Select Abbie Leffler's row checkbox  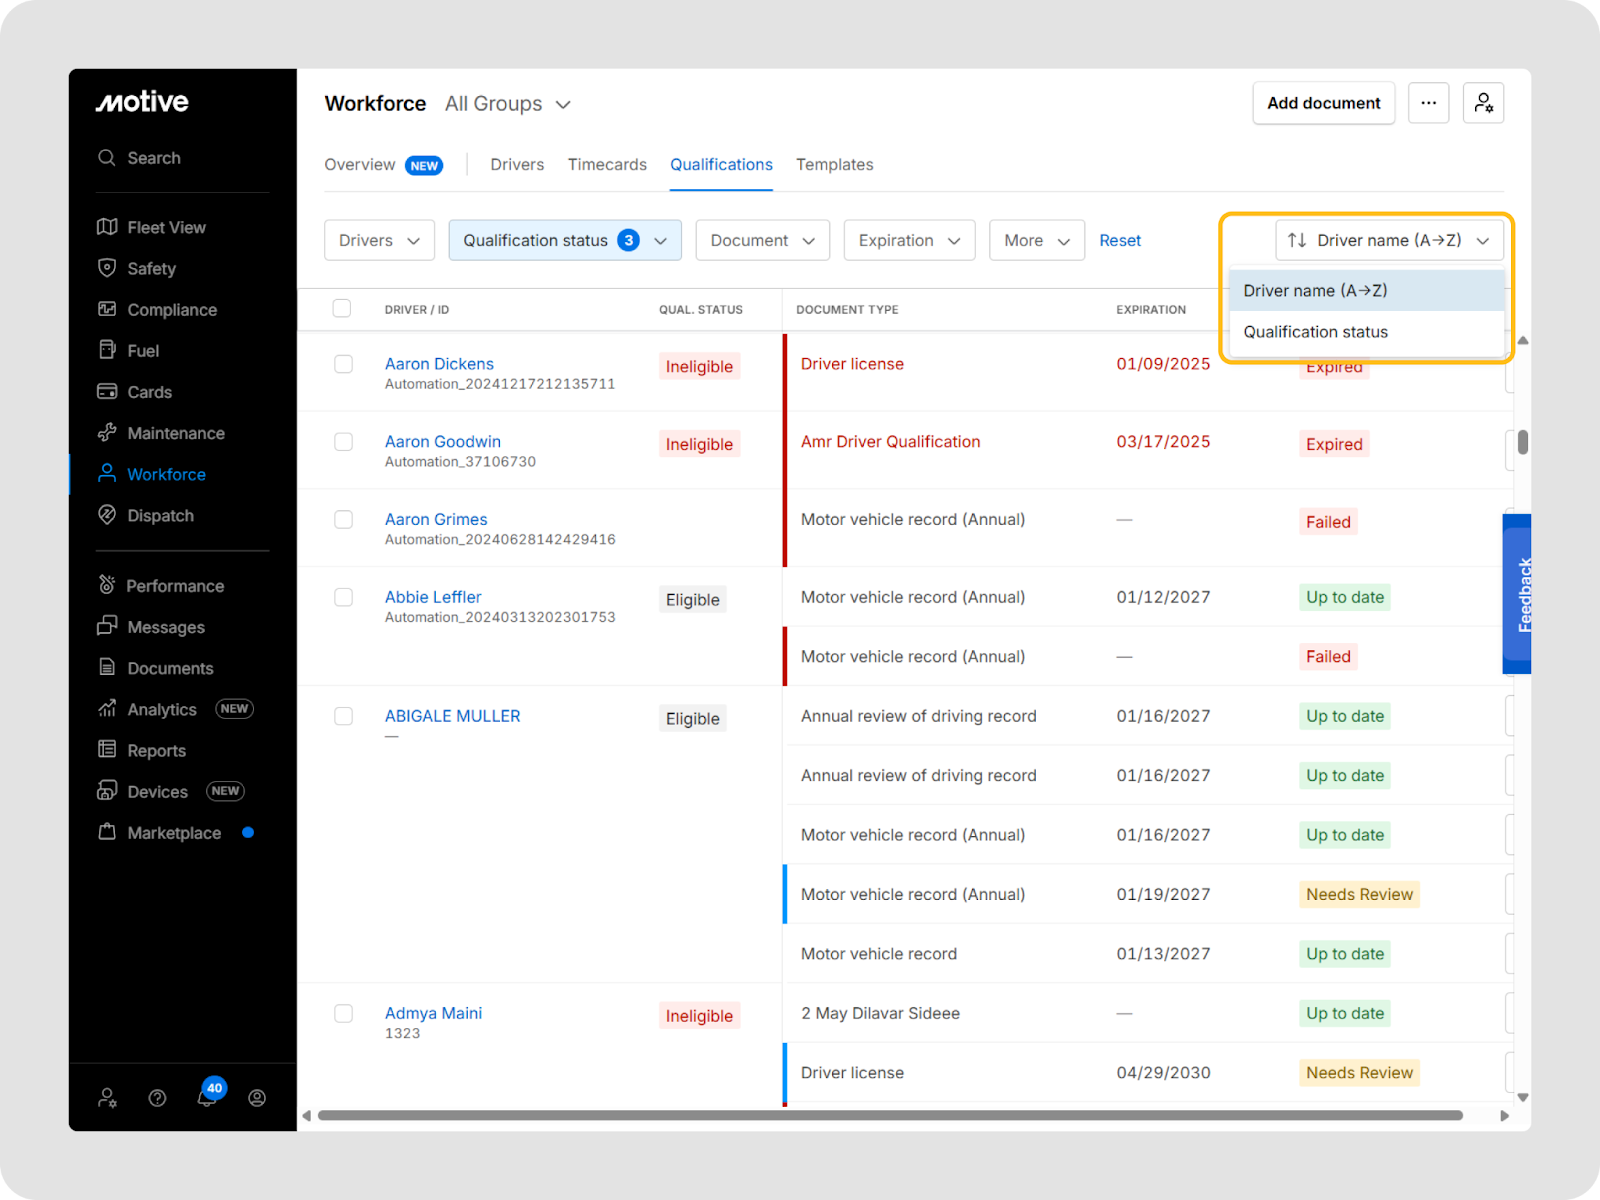(343, 597)
